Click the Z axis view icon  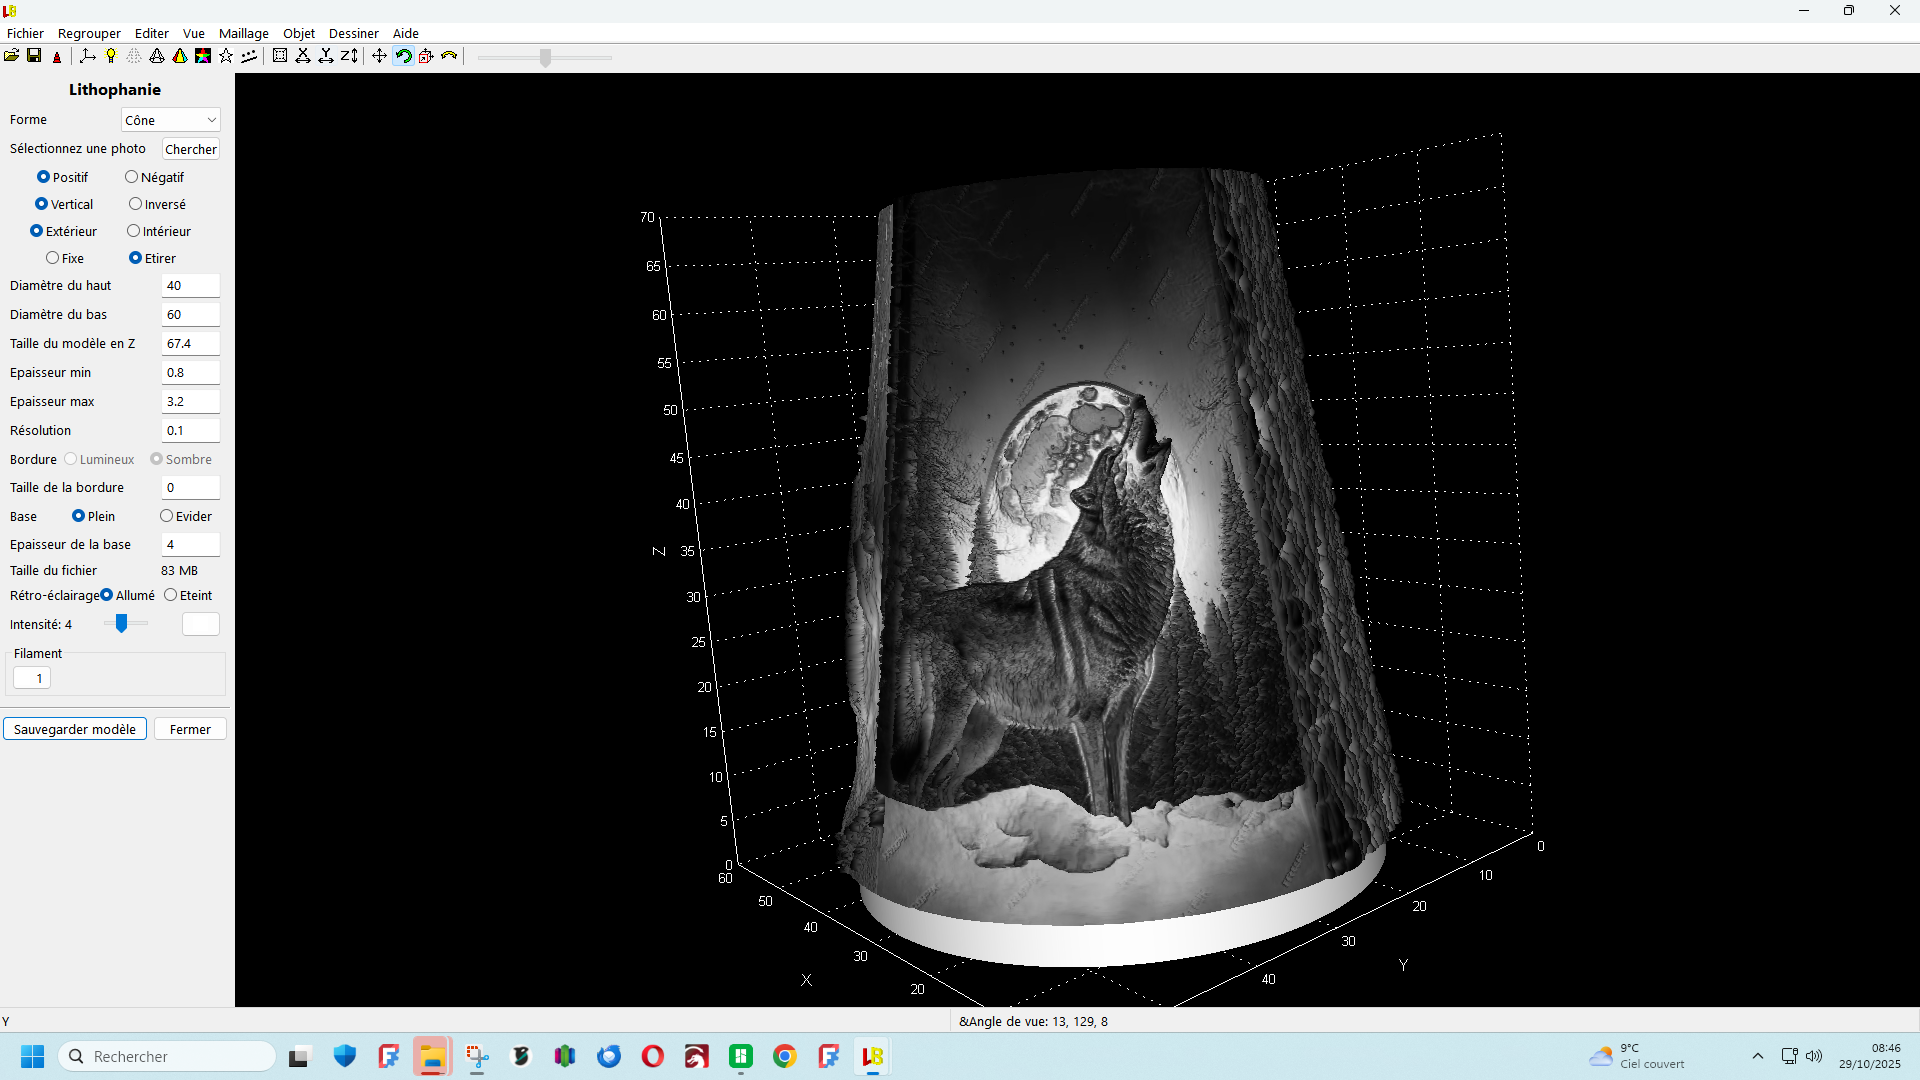(348, 56)
